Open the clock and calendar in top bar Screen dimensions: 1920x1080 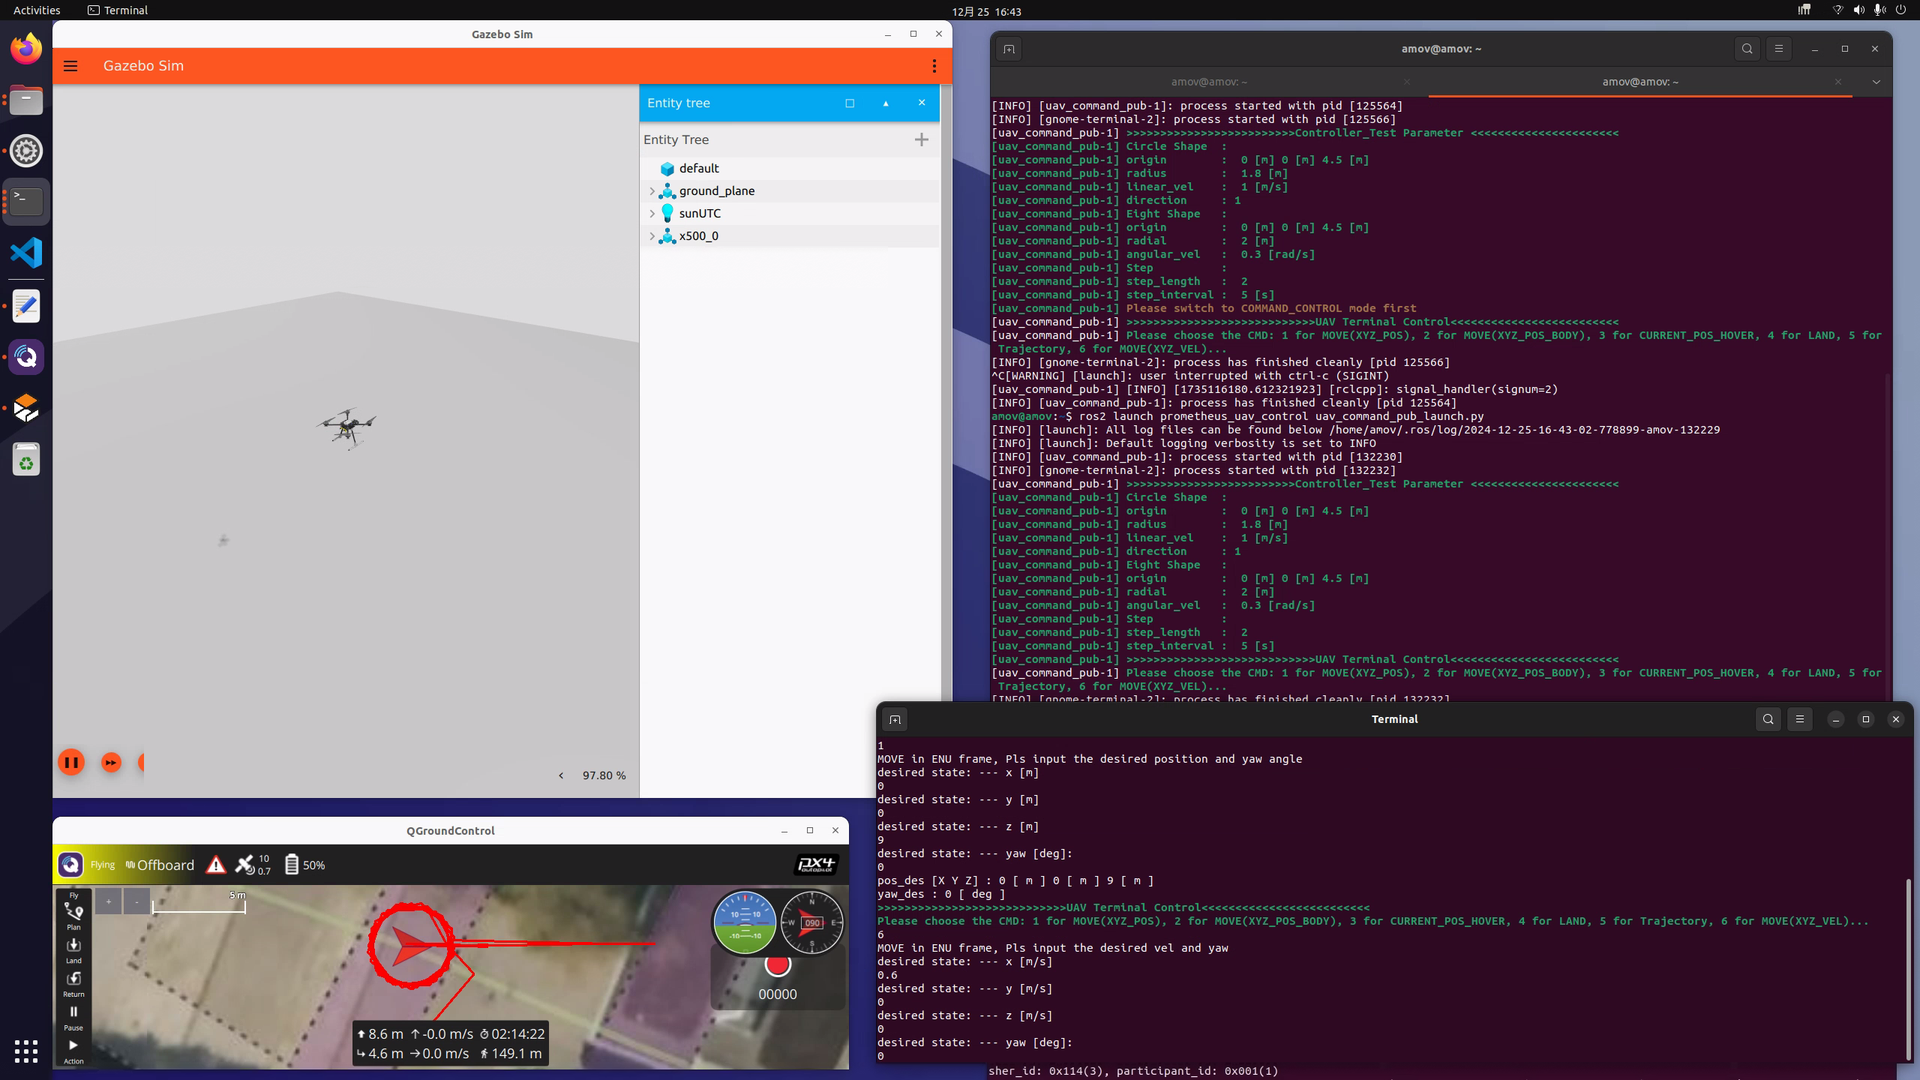click(x=986, y=11)
